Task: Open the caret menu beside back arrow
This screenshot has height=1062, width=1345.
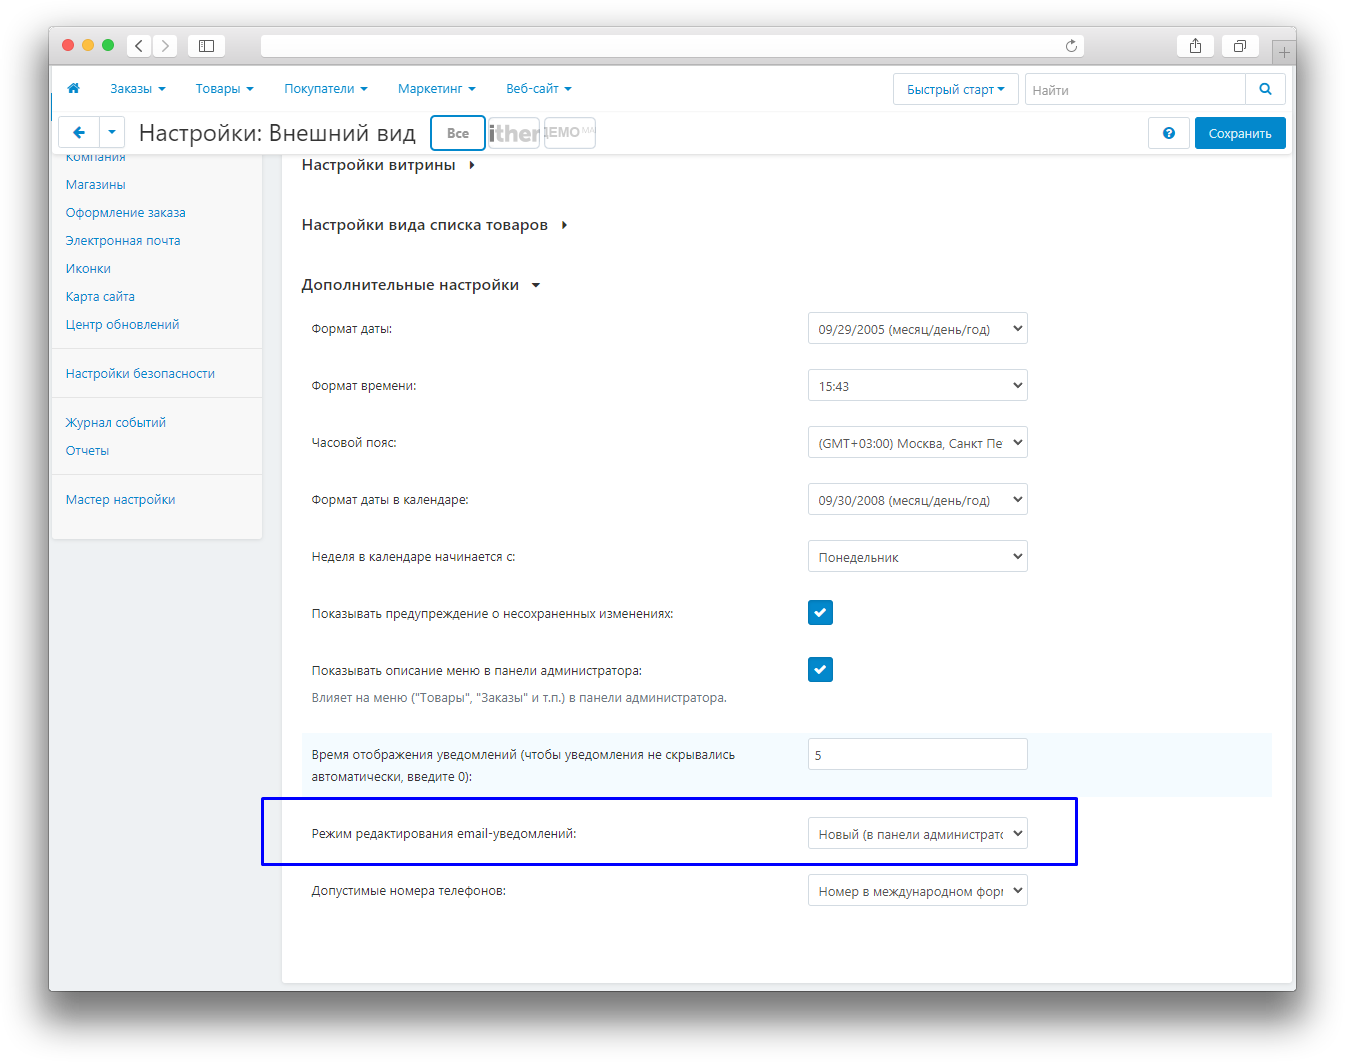Action: click(x=112, y=133)
